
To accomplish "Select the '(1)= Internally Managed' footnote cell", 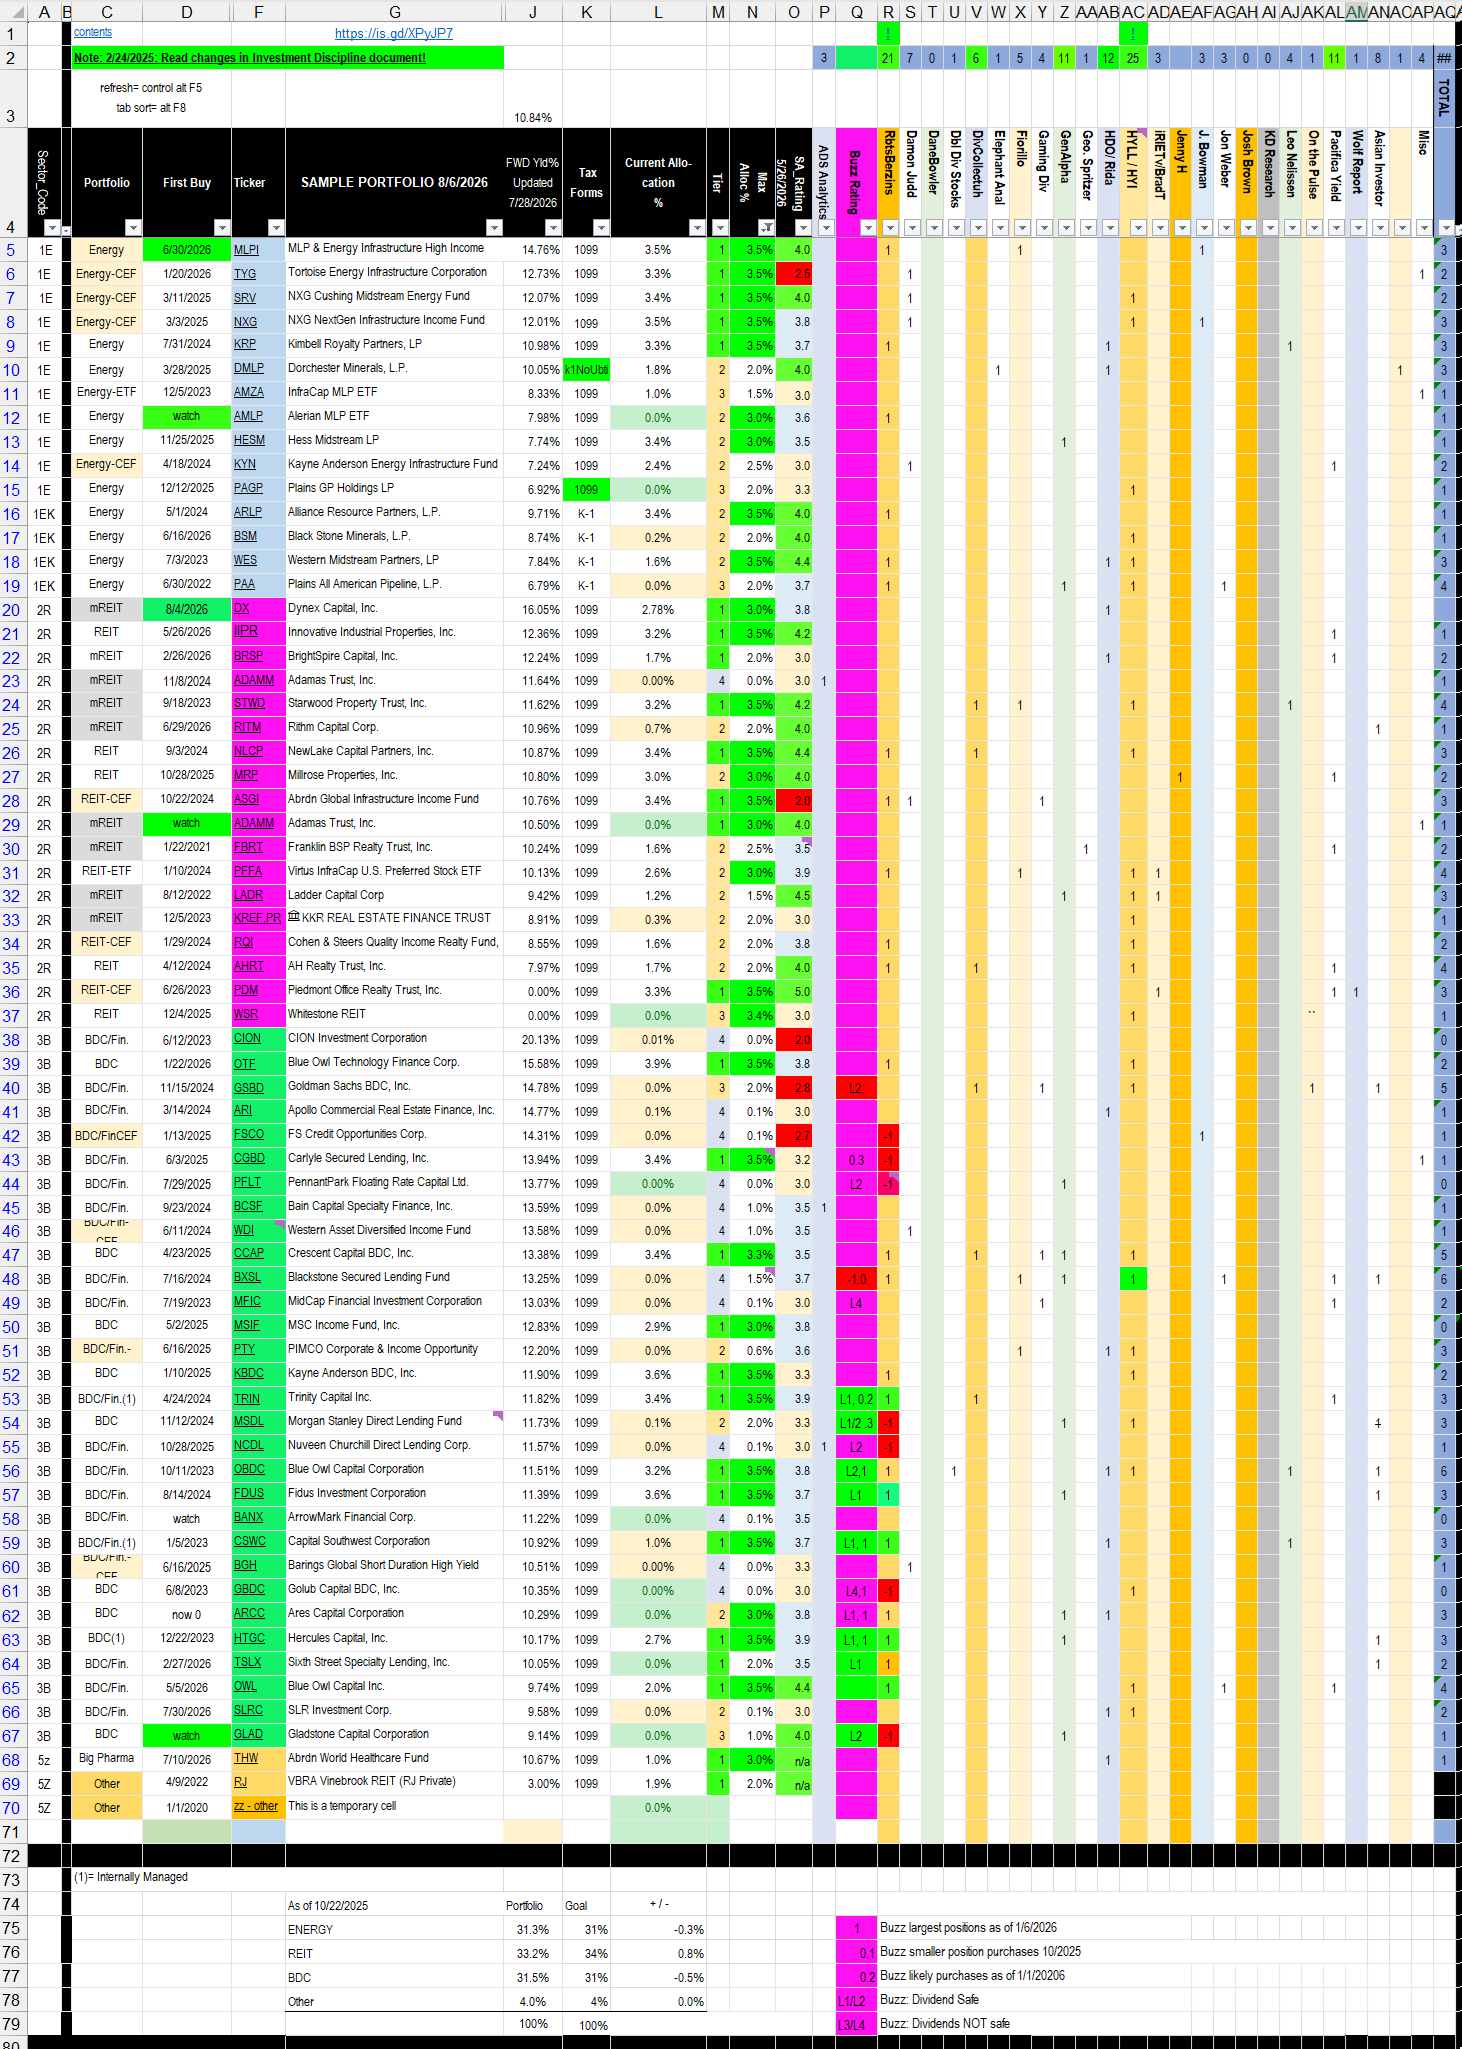I will (x=131, y=1877).
